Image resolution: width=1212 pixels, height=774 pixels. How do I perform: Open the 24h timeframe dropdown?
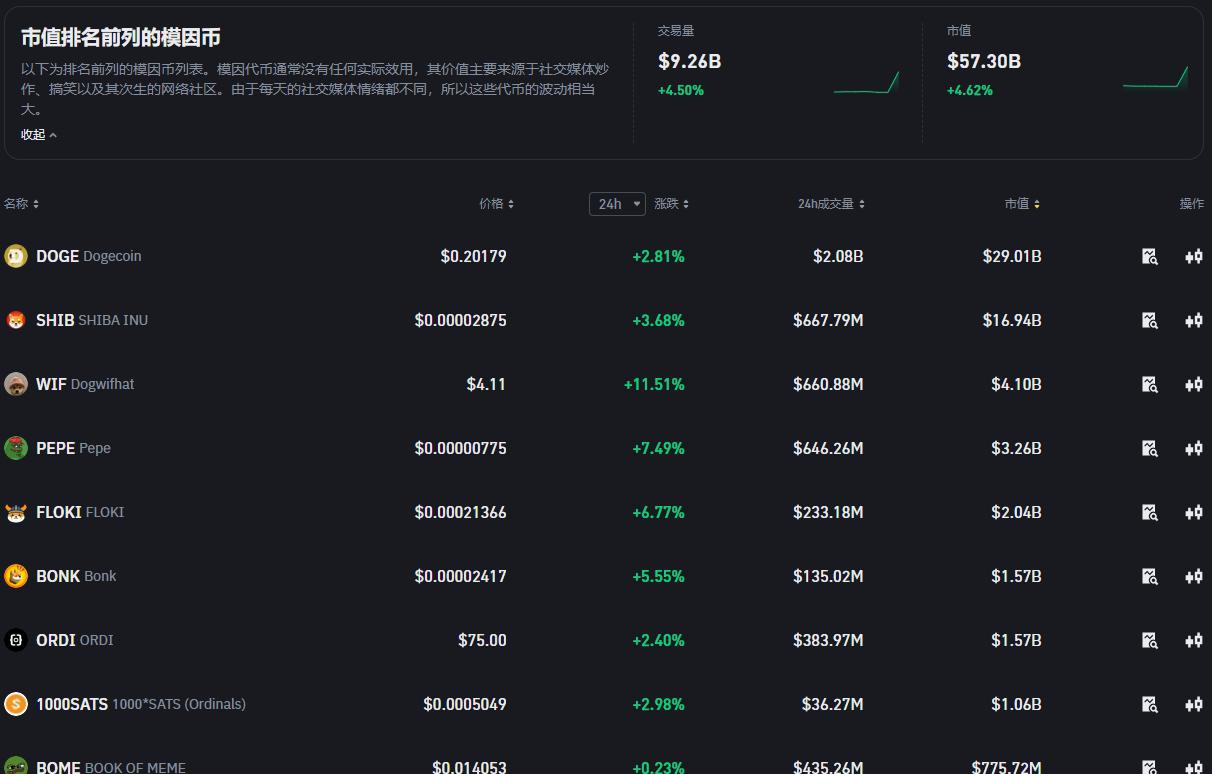click(617, 204)
